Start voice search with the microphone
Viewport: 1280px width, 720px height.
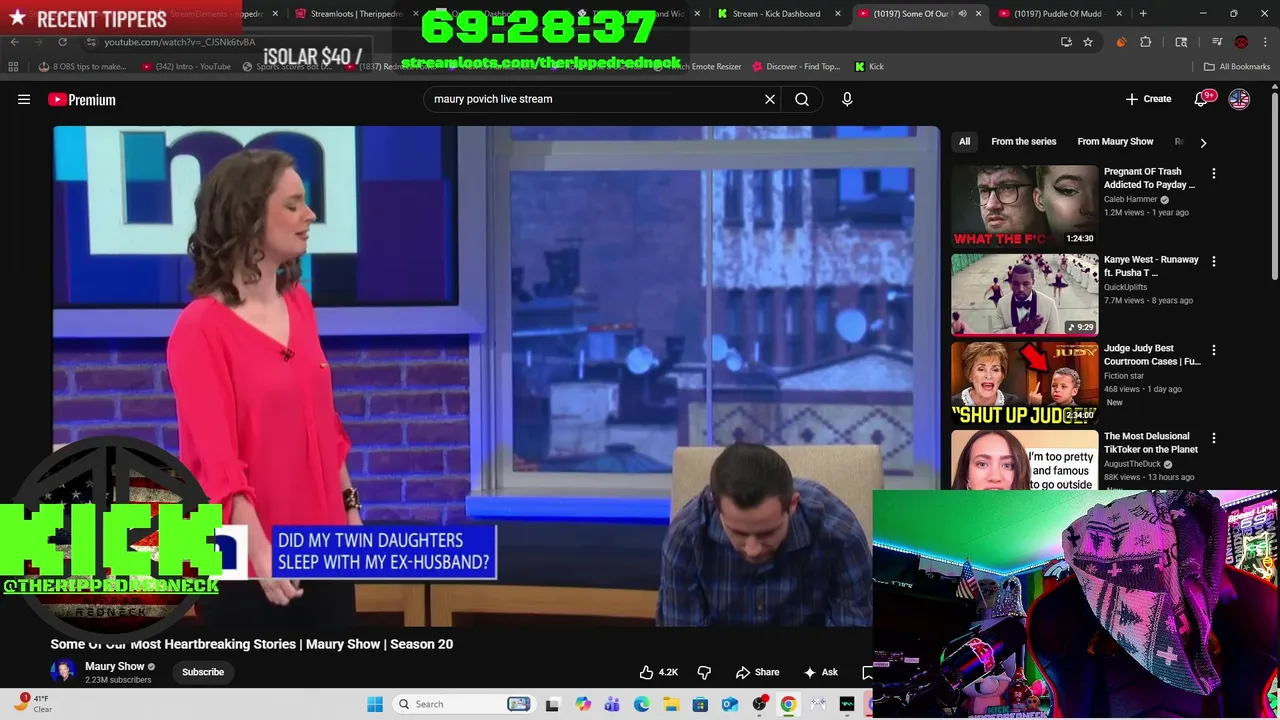(x=847, y=99)
